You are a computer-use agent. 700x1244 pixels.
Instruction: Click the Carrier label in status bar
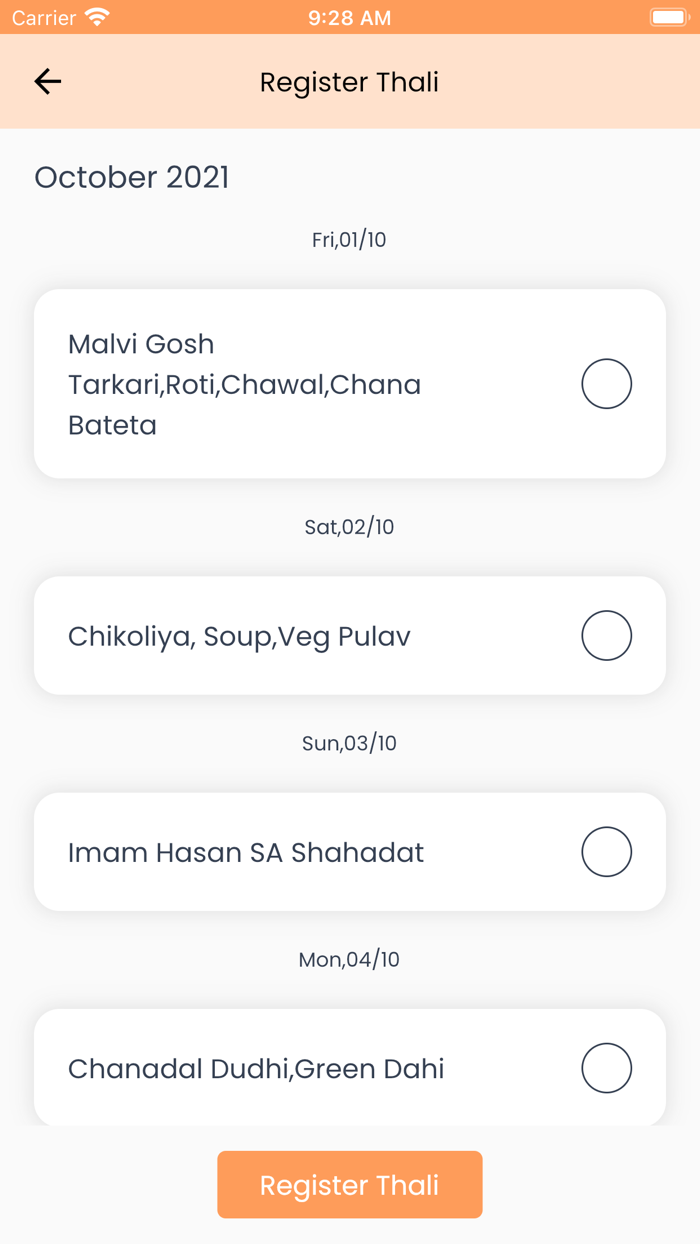pyautogui.click(x=44, y=18)
